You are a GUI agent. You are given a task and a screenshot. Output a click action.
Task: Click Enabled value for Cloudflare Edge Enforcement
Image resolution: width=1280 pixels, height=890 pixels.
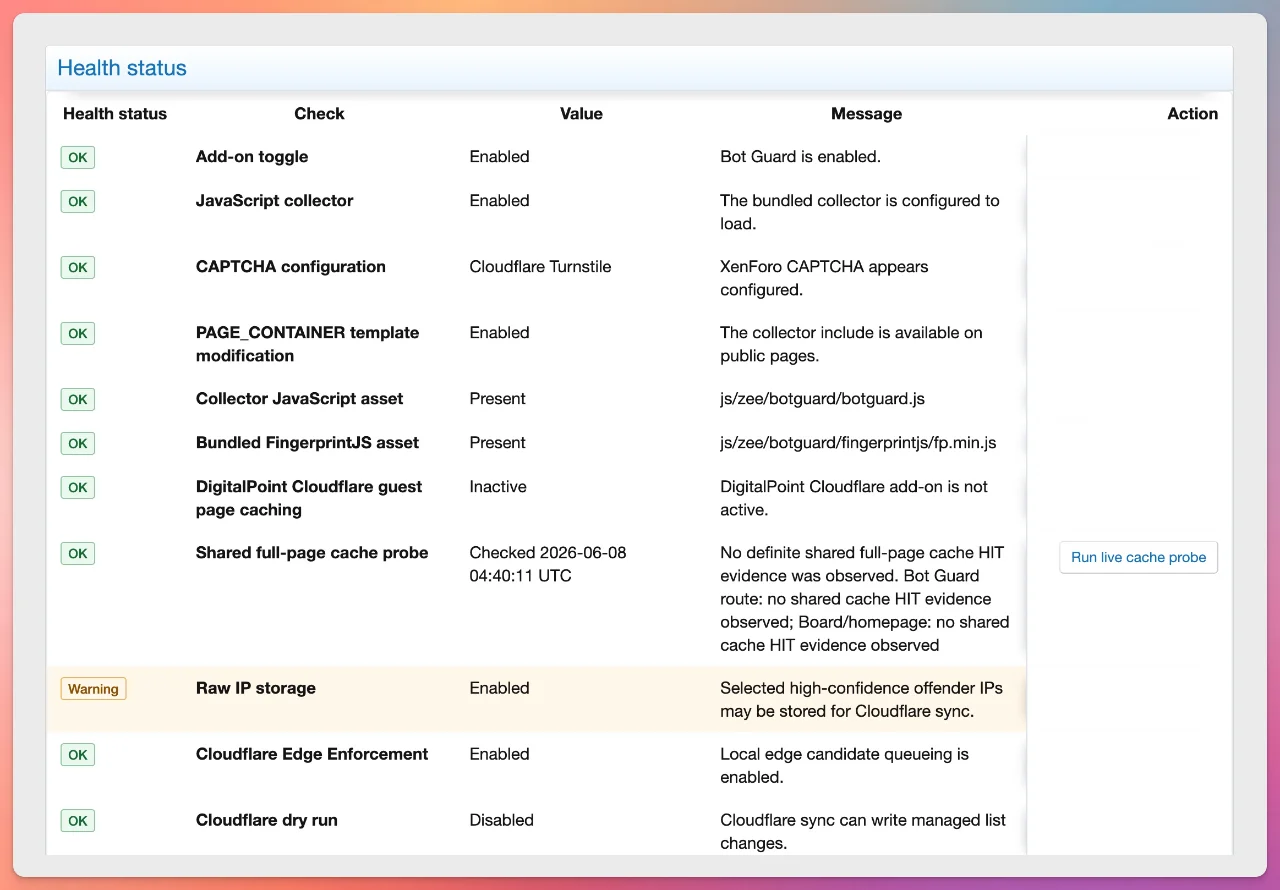pos(499,754)
